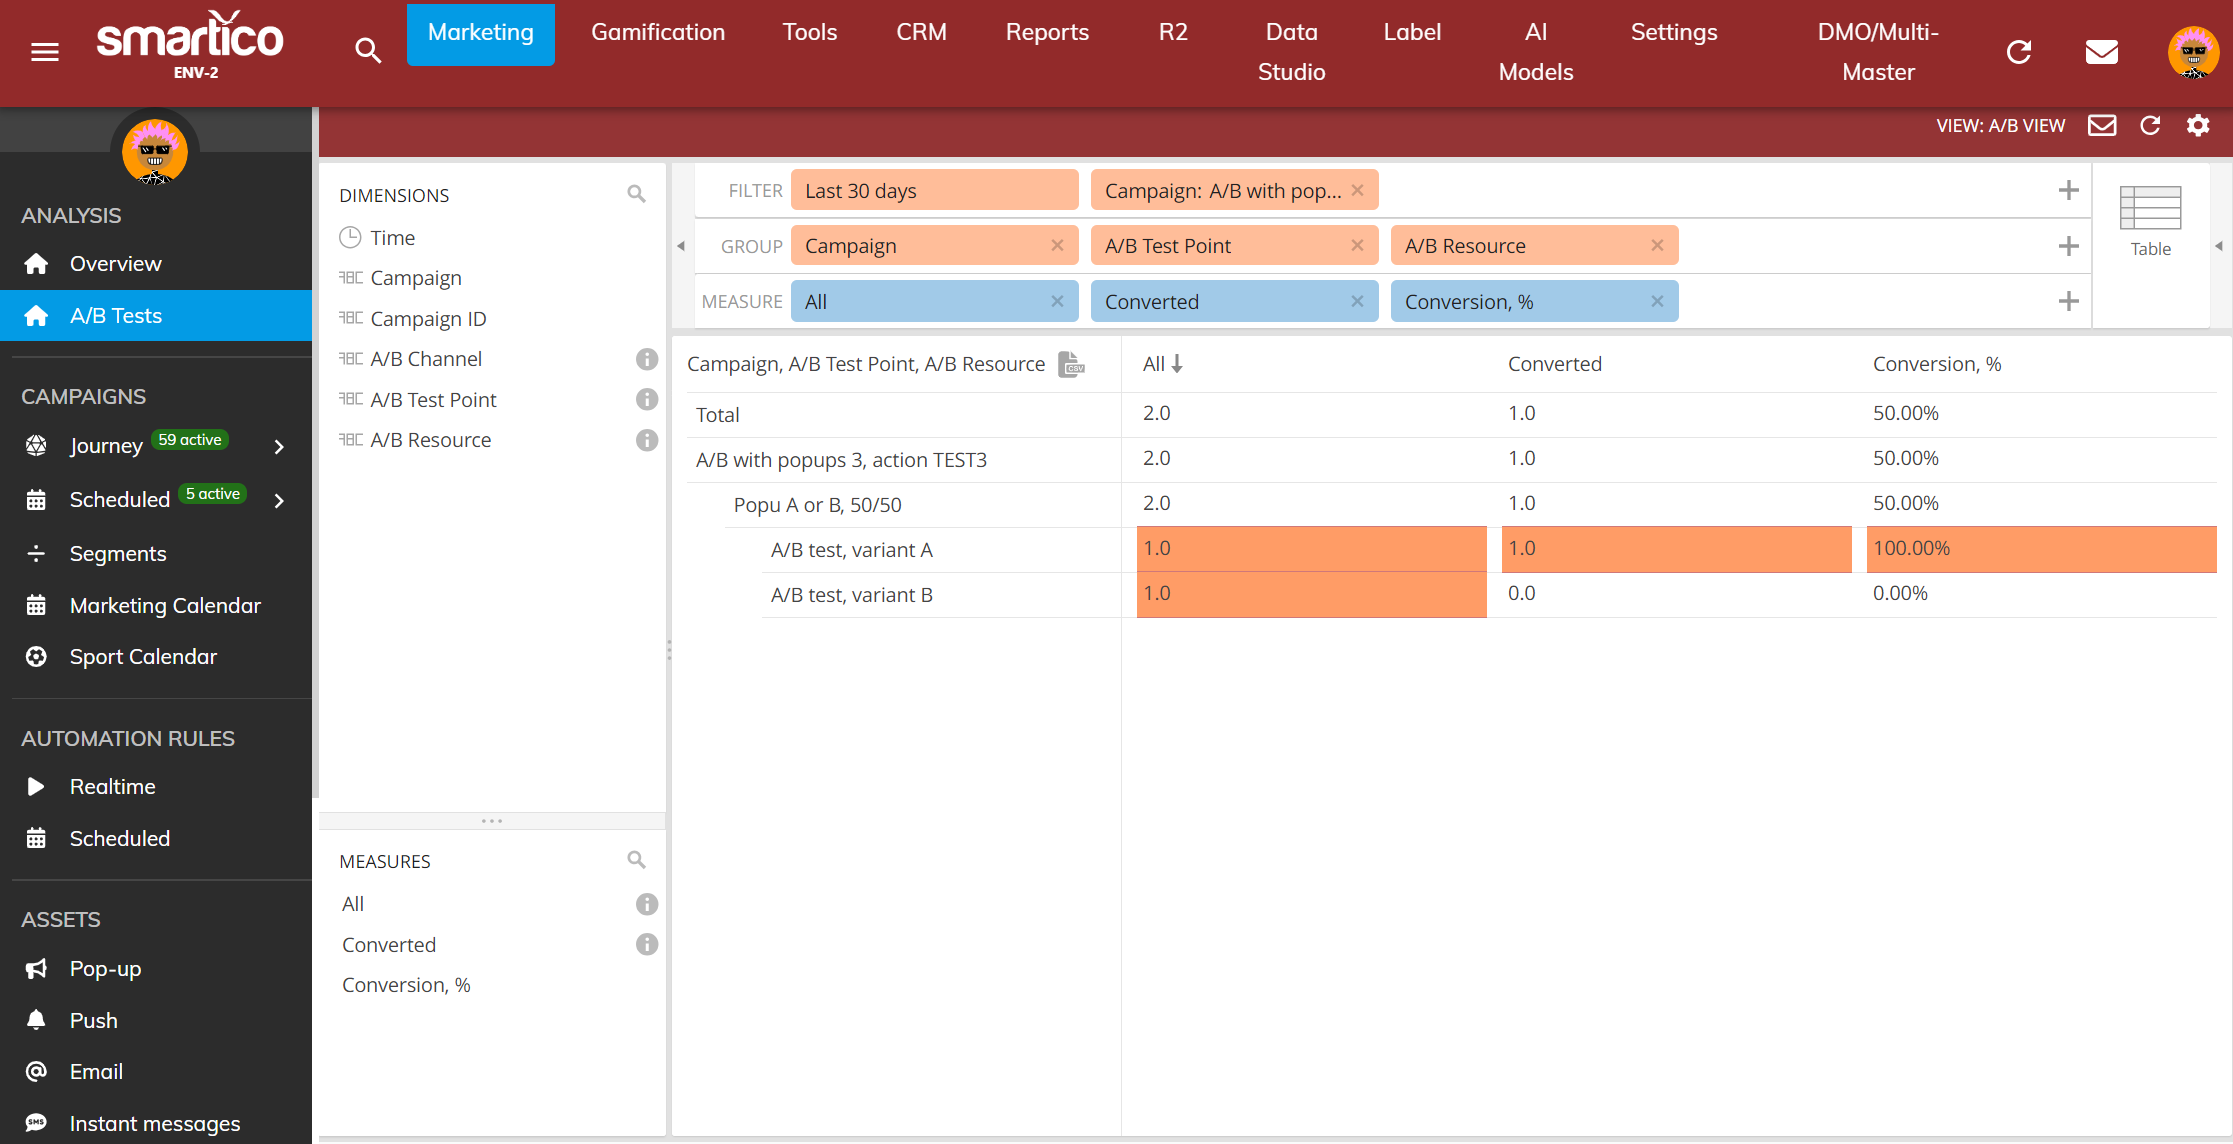Add a new filter with plus button

tap(2069, 190)
